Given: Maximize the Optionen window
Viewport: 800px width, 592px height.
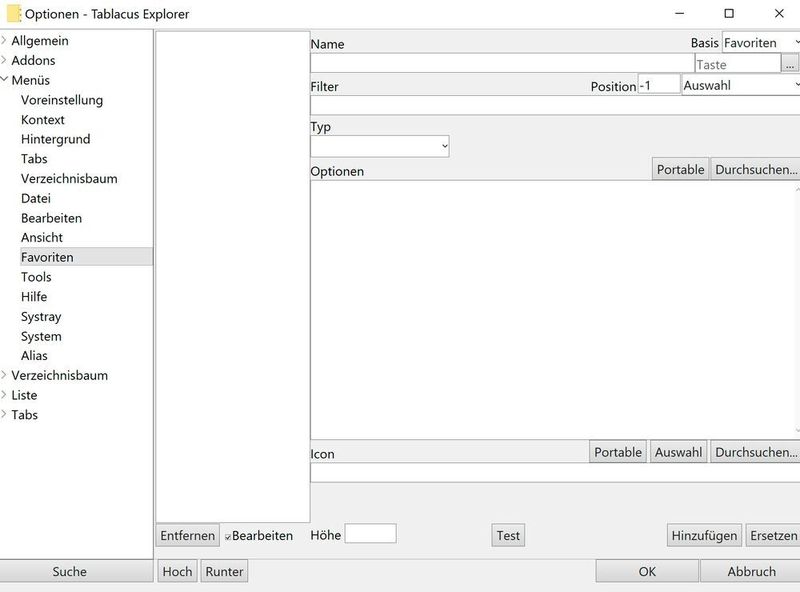Looking at the screenshot, I should [729, 13].
